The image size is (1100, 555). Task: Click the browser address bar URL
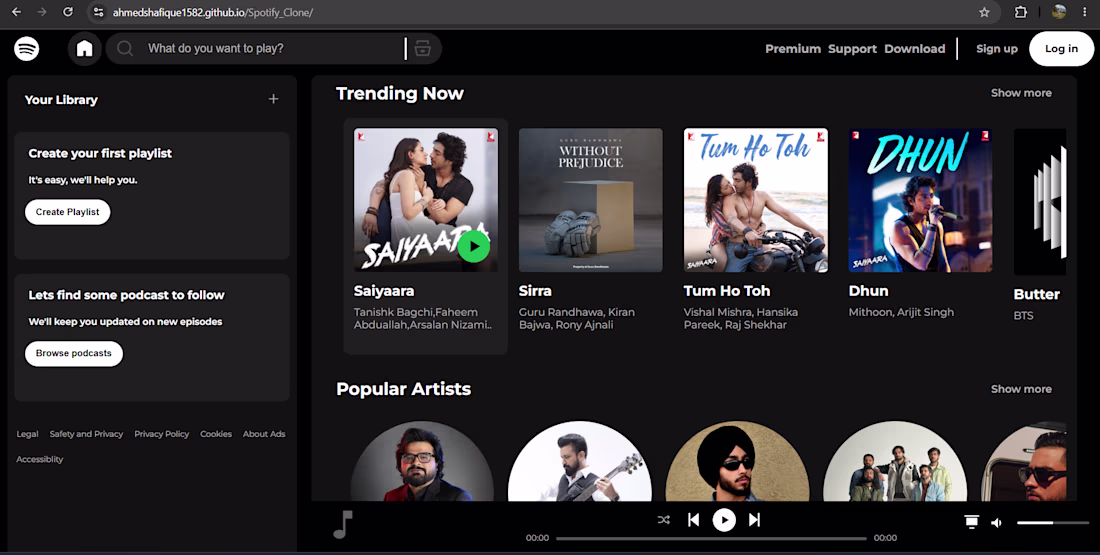[x=213, y=13]
